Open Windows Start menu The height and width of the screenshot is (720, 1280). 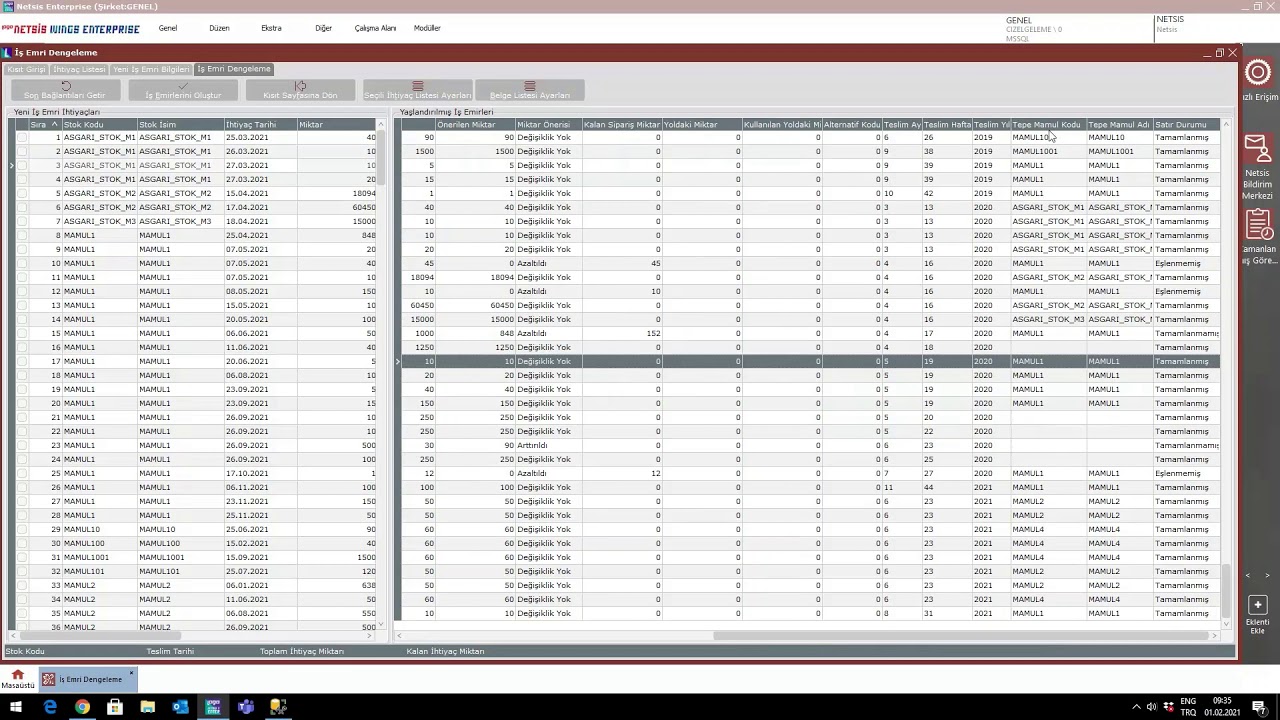click(16, 708)
